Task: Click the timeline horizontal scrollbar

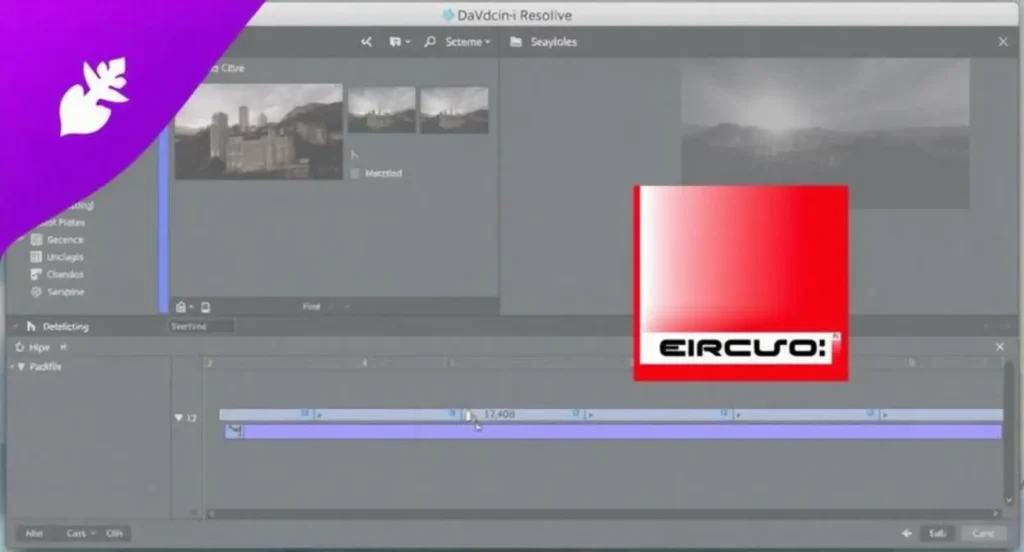Action: tap(603, 514)
